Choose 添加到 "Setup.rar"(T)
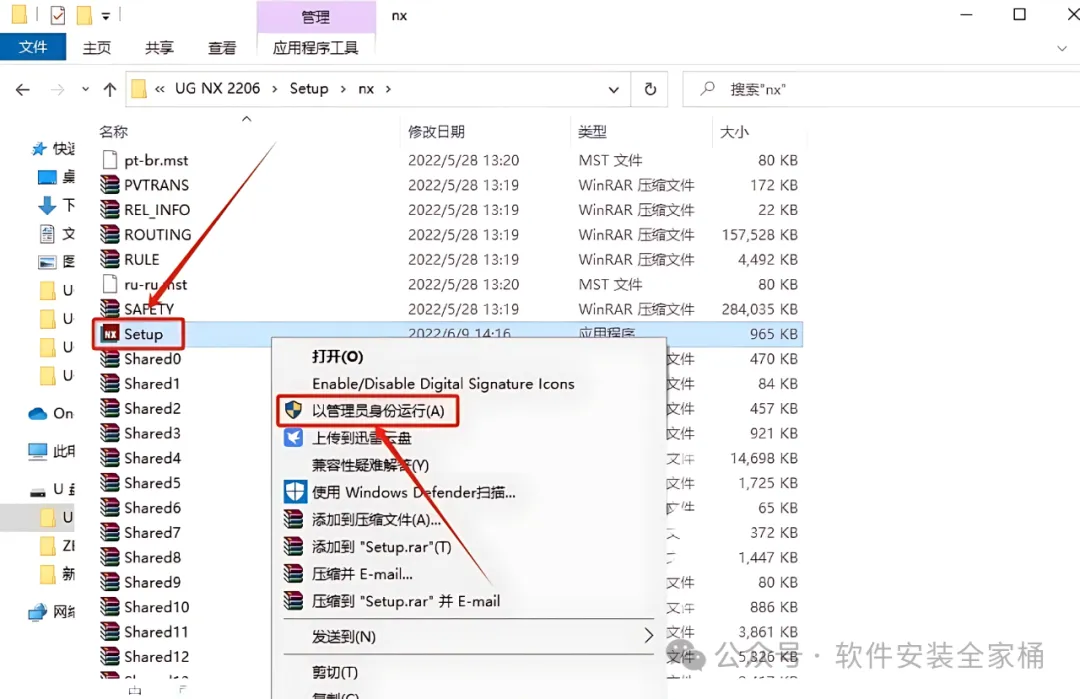Screen dimensions: 1080x699 pos(382,547)
